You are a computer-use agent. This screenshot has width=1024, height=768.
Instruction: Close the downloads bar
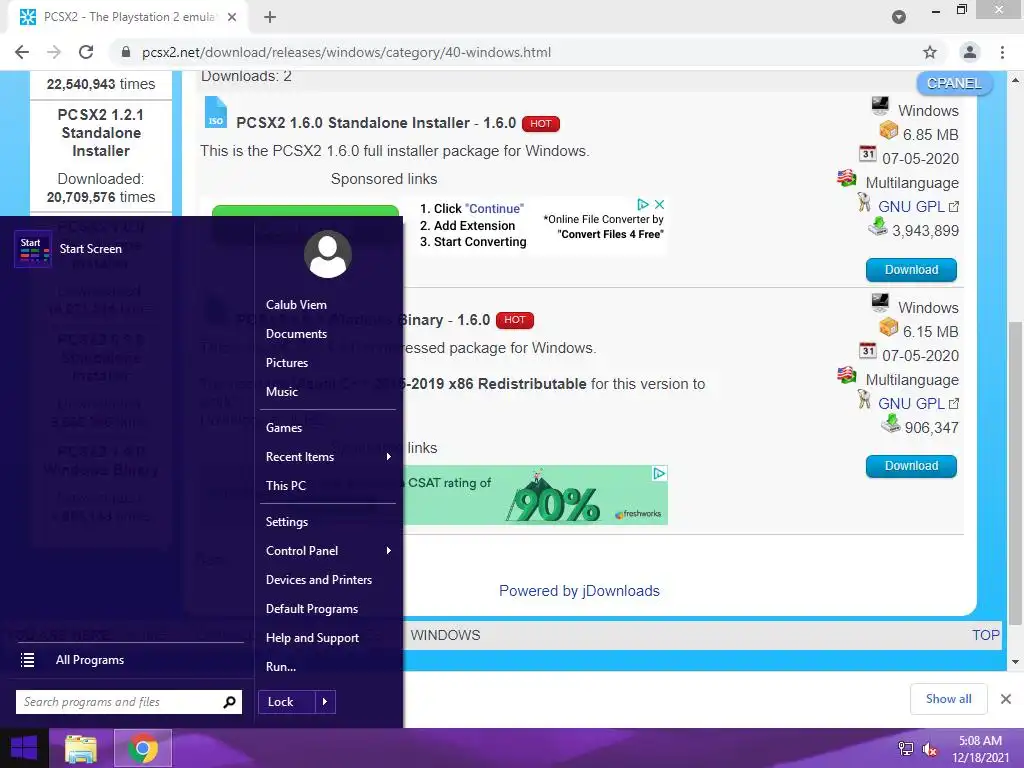click(1006, 699)
